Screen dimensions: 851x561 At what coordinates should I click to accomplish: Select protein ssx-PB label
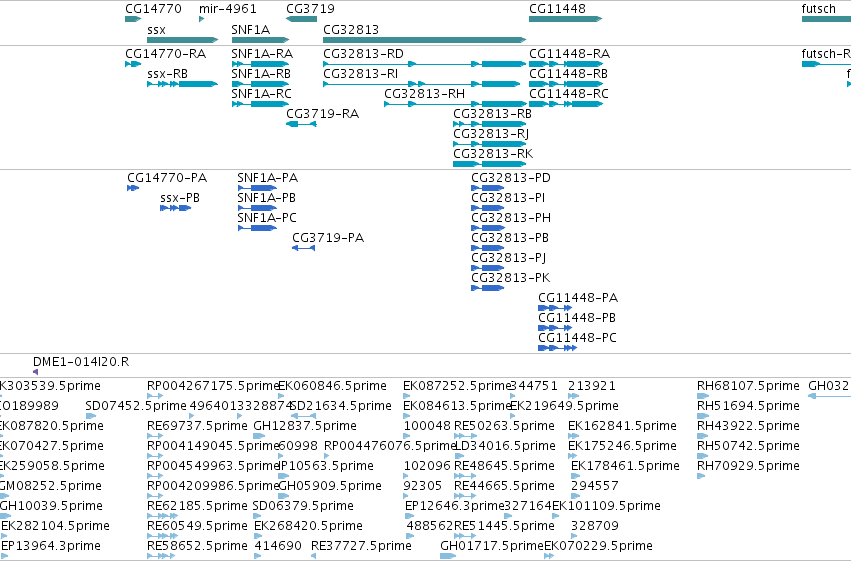coord(180,198)
